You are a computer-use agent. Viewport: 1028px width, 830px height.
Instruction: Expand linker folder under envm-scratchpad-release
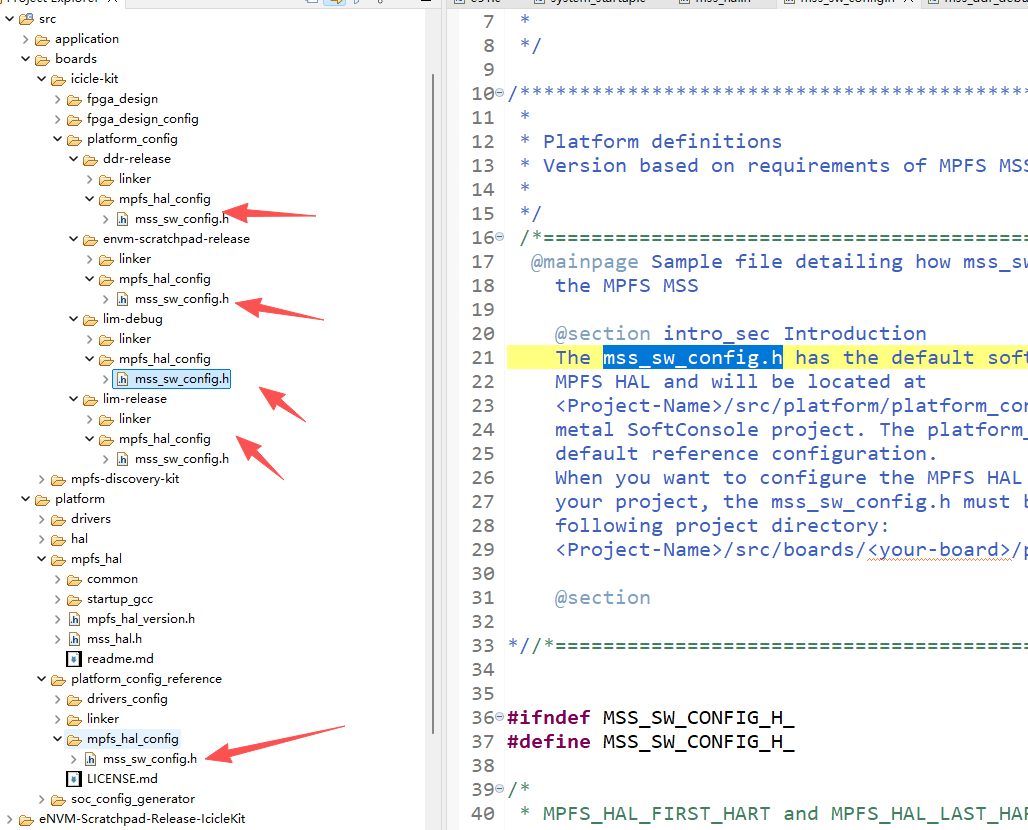coord(89,259)
